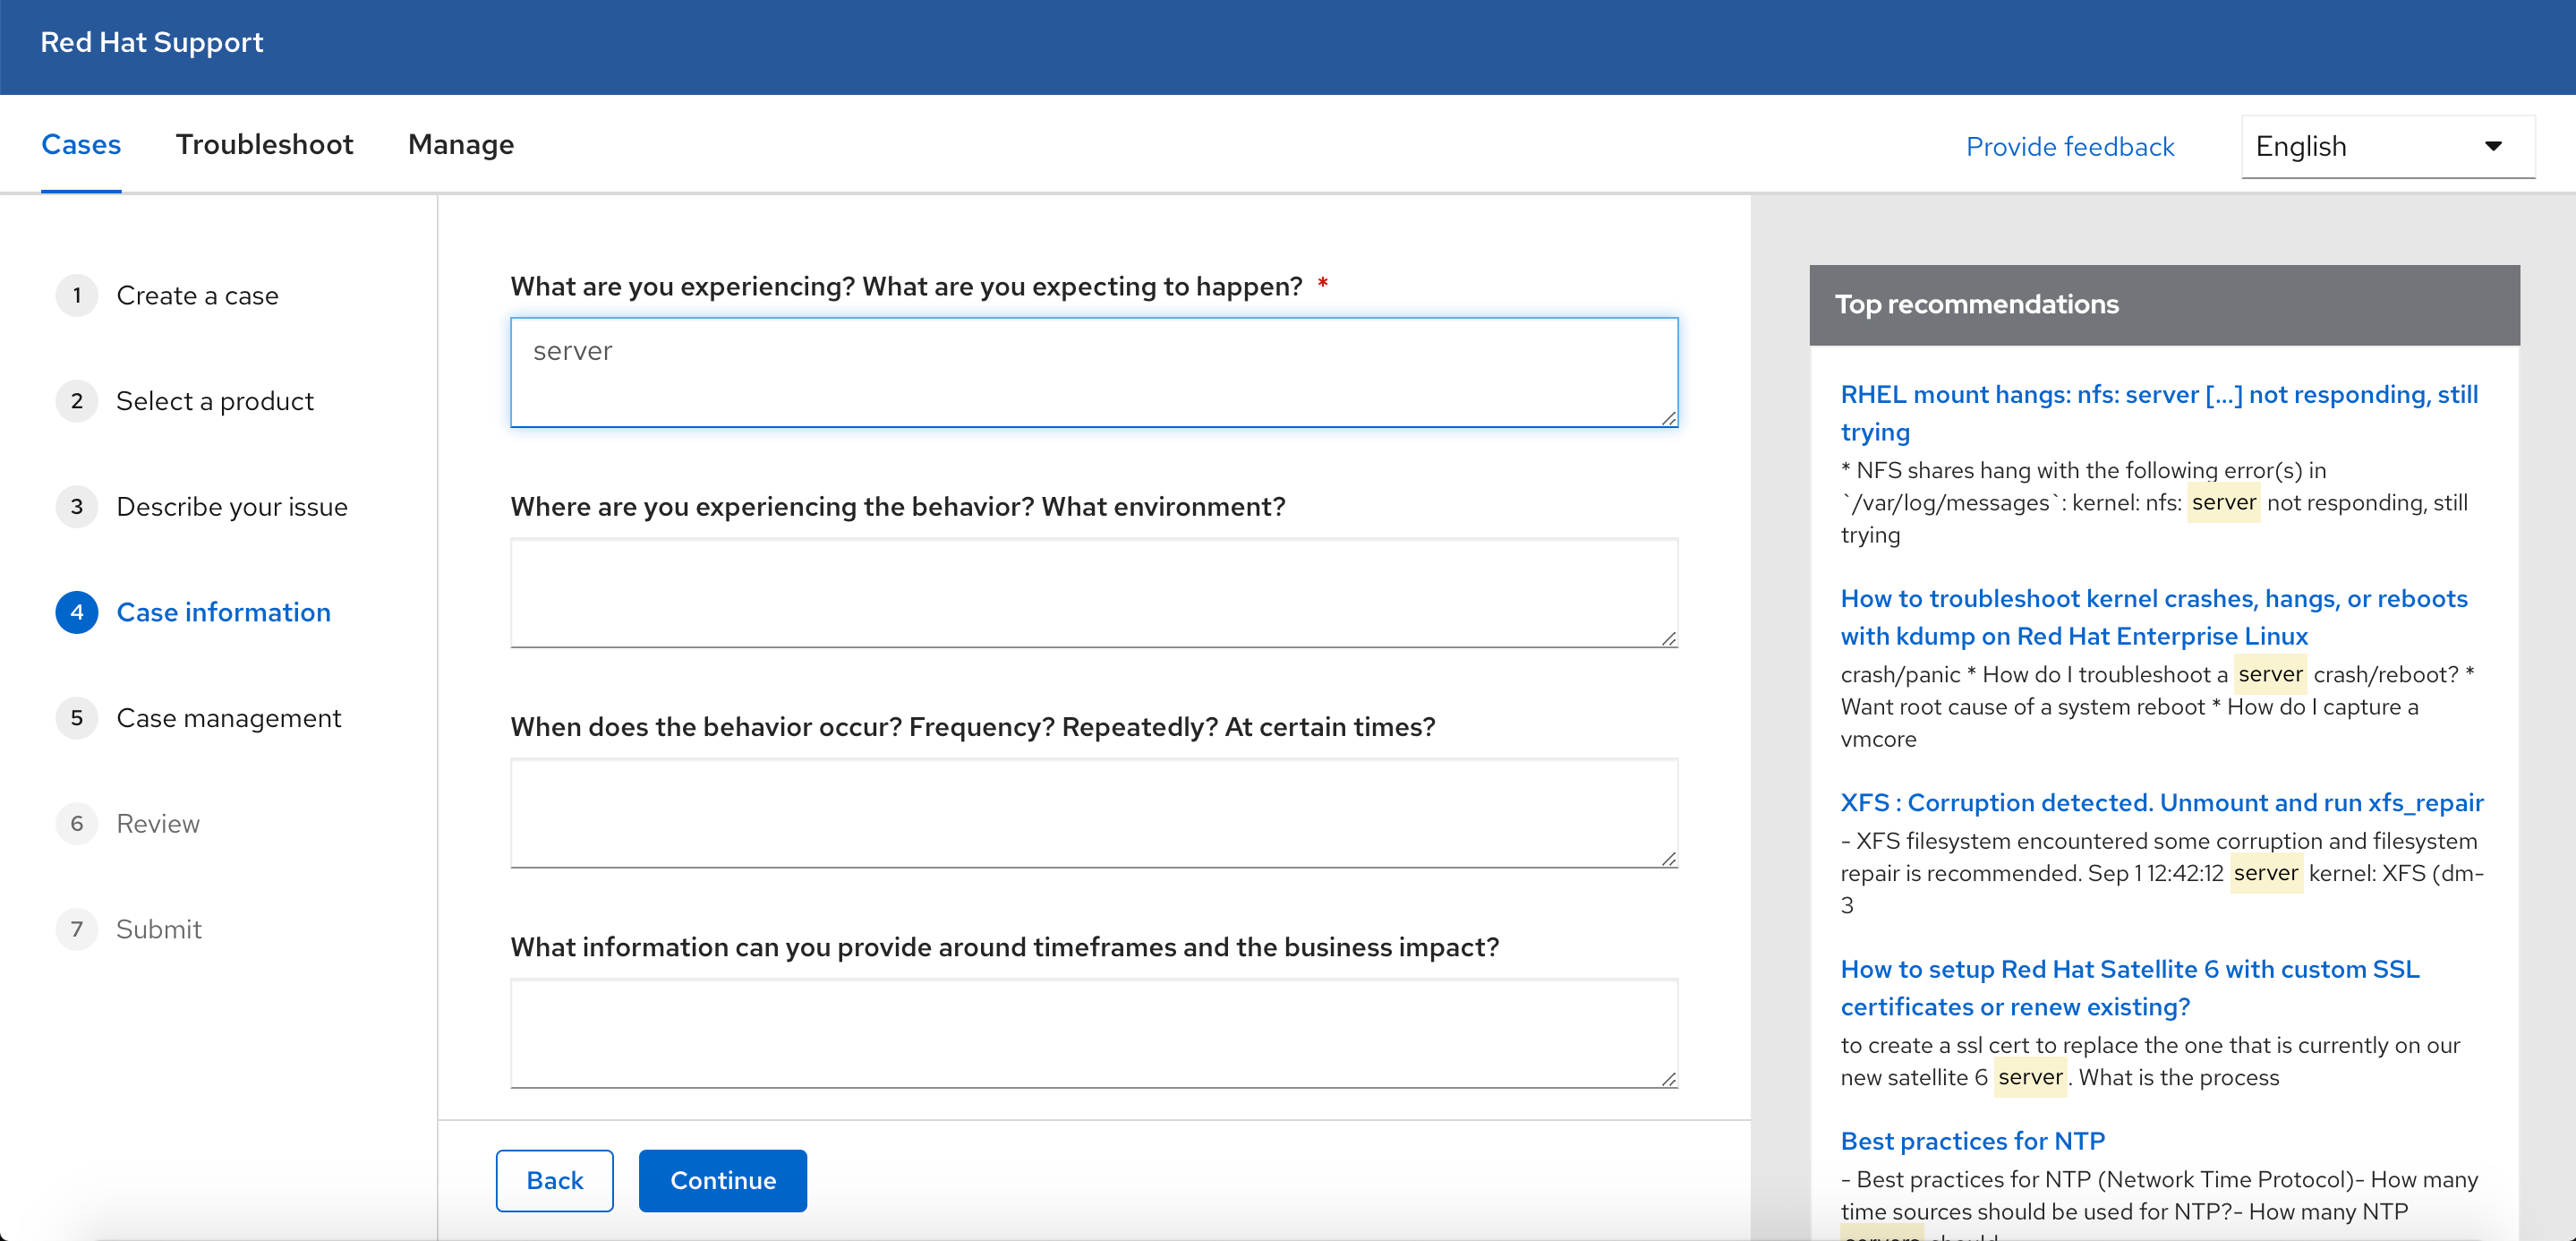Go back with the Back button
Image resolution: width=2576 pixels, height=1241 pixels.
[x=554, y=1180]
